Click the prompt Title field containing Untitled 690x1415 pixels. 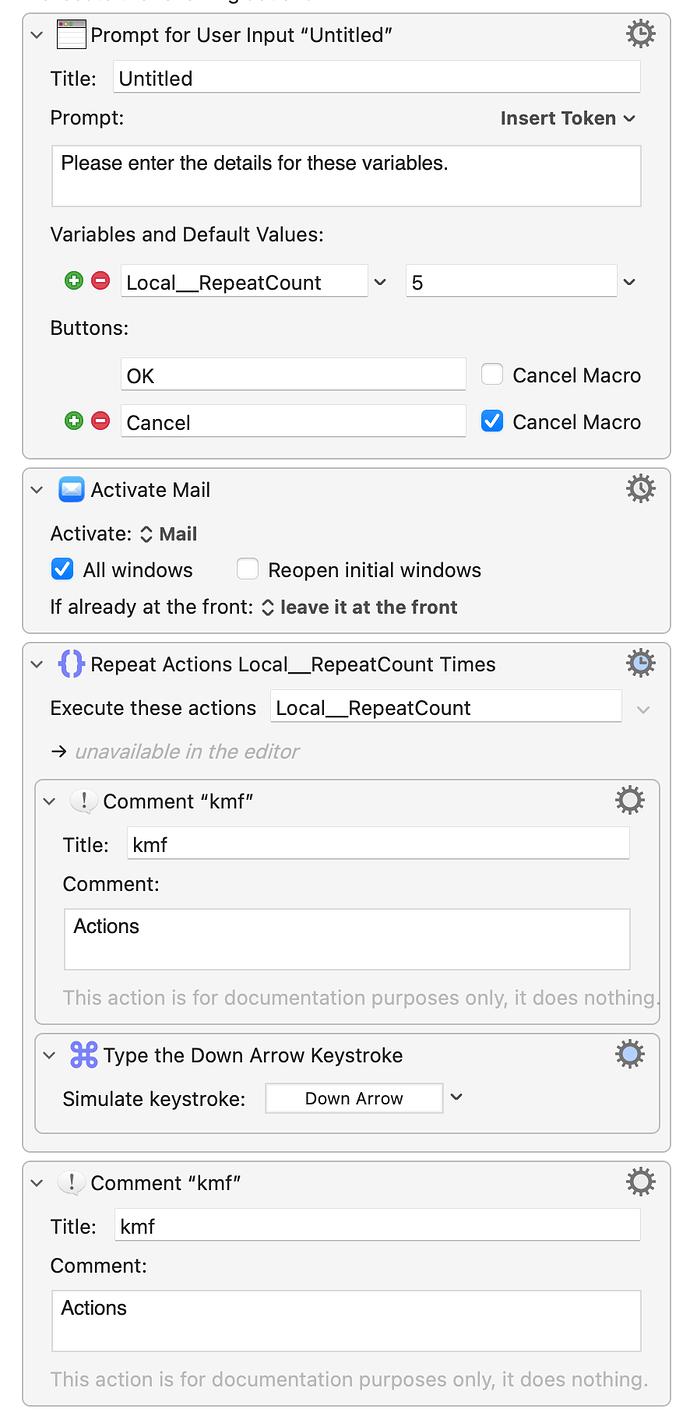point(378,78)
